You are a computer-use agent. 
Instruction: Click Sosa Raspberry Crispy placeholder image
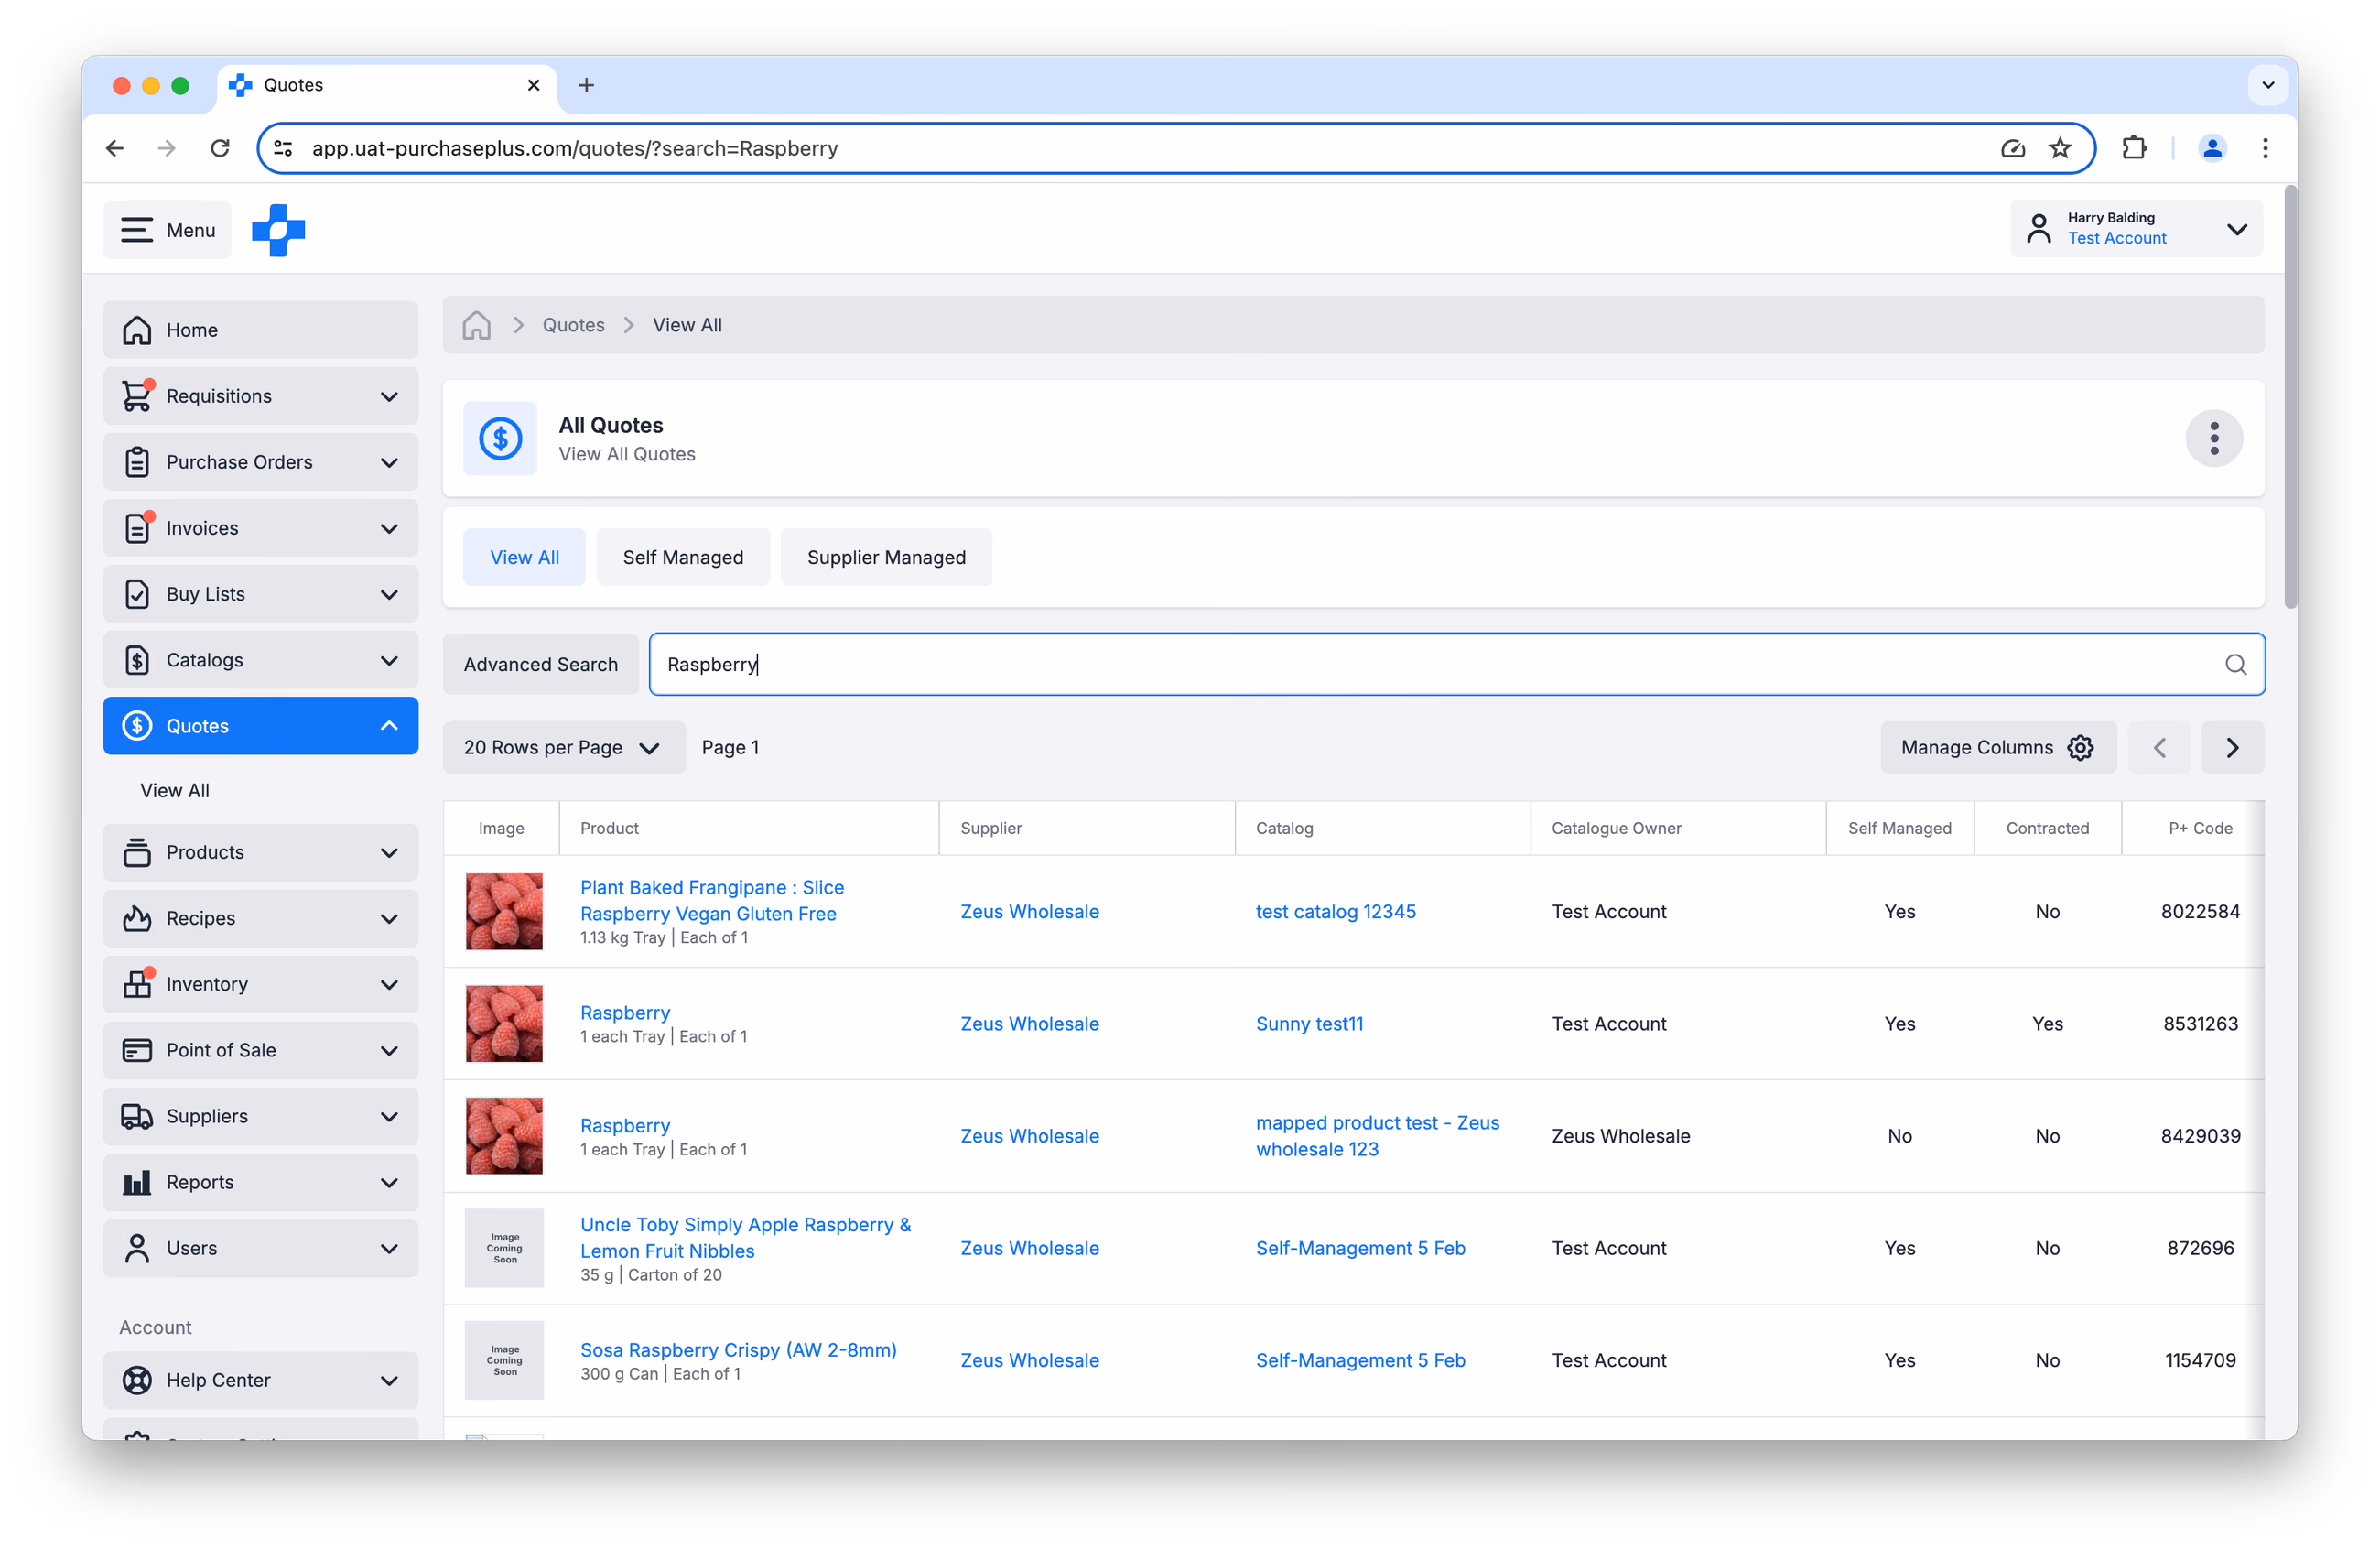504,1360
